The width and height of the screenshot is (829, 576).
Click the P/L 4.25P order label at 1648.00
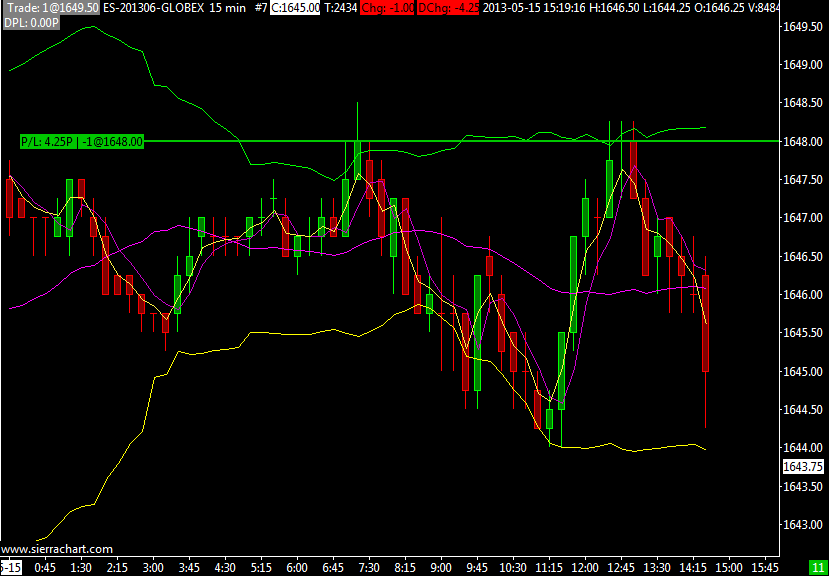(x=81, y=141)
